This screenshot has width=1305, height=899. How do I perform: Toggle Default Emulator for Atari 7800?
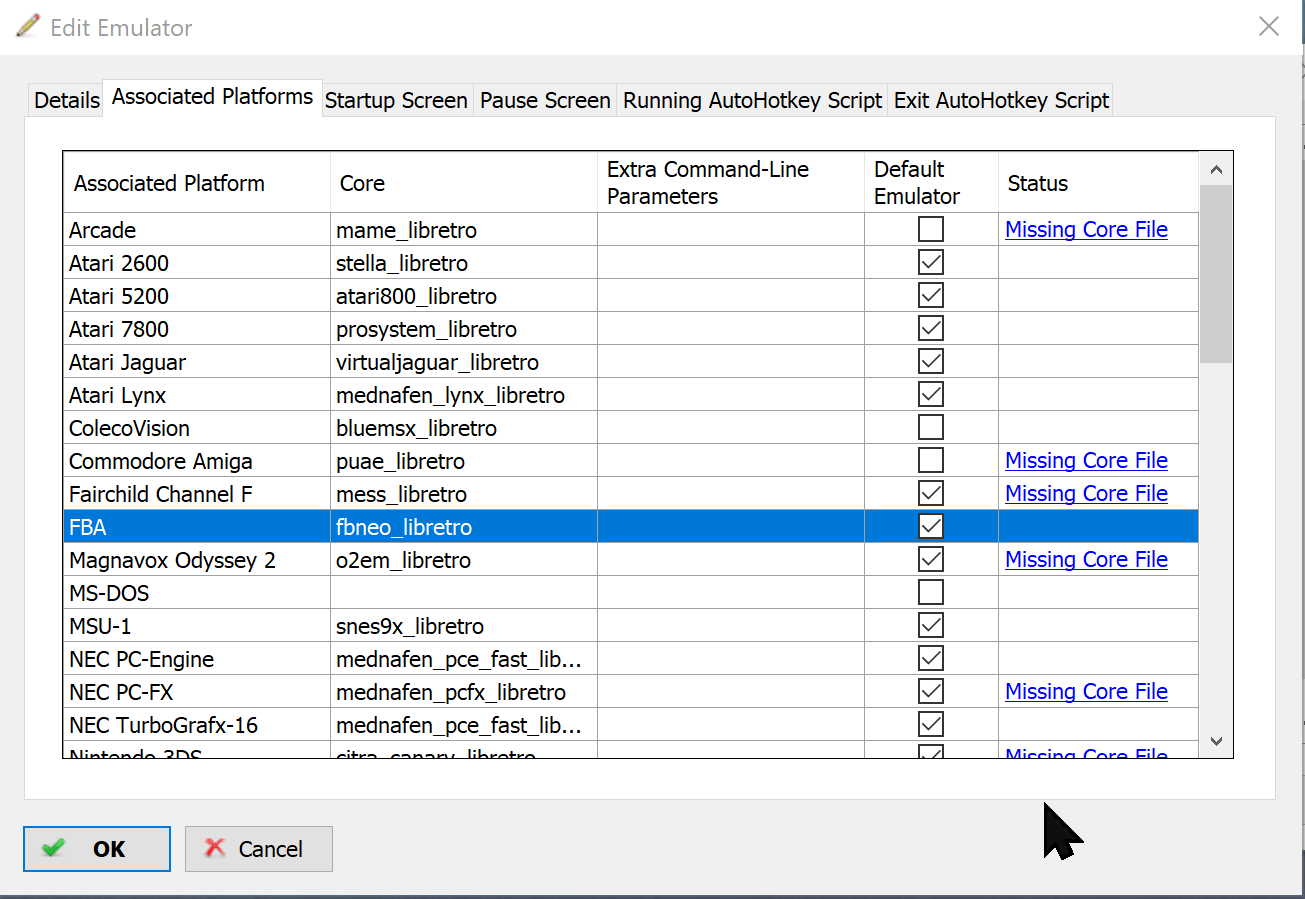coord(931,328)
